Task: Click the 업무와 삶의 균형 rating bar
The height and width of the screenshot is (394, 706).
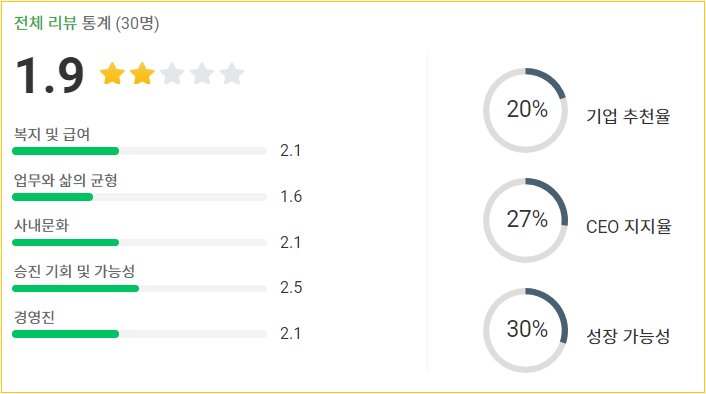Action: point(140,197)
